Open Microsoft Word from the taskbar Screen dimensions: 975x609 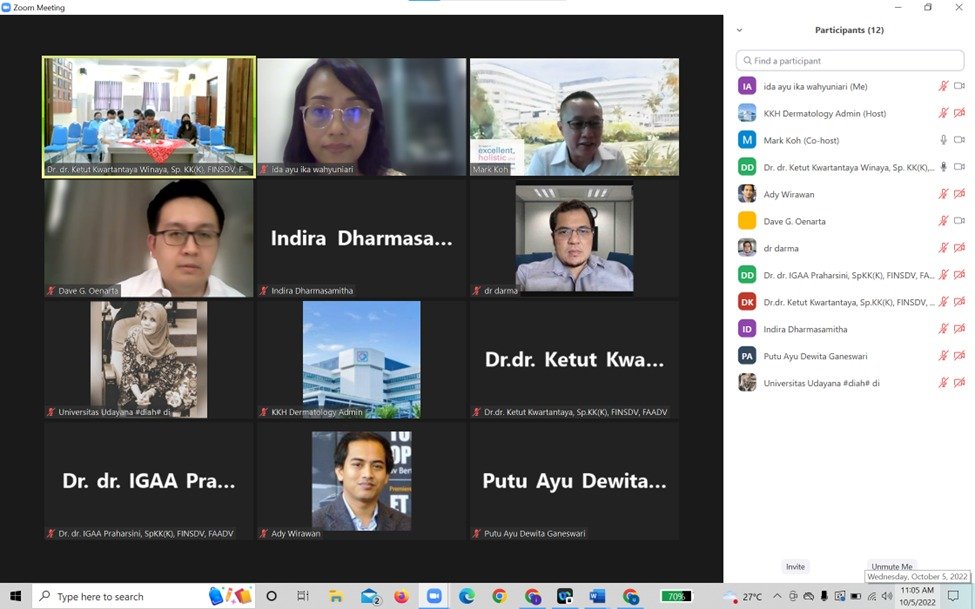[x=597, y=596]
